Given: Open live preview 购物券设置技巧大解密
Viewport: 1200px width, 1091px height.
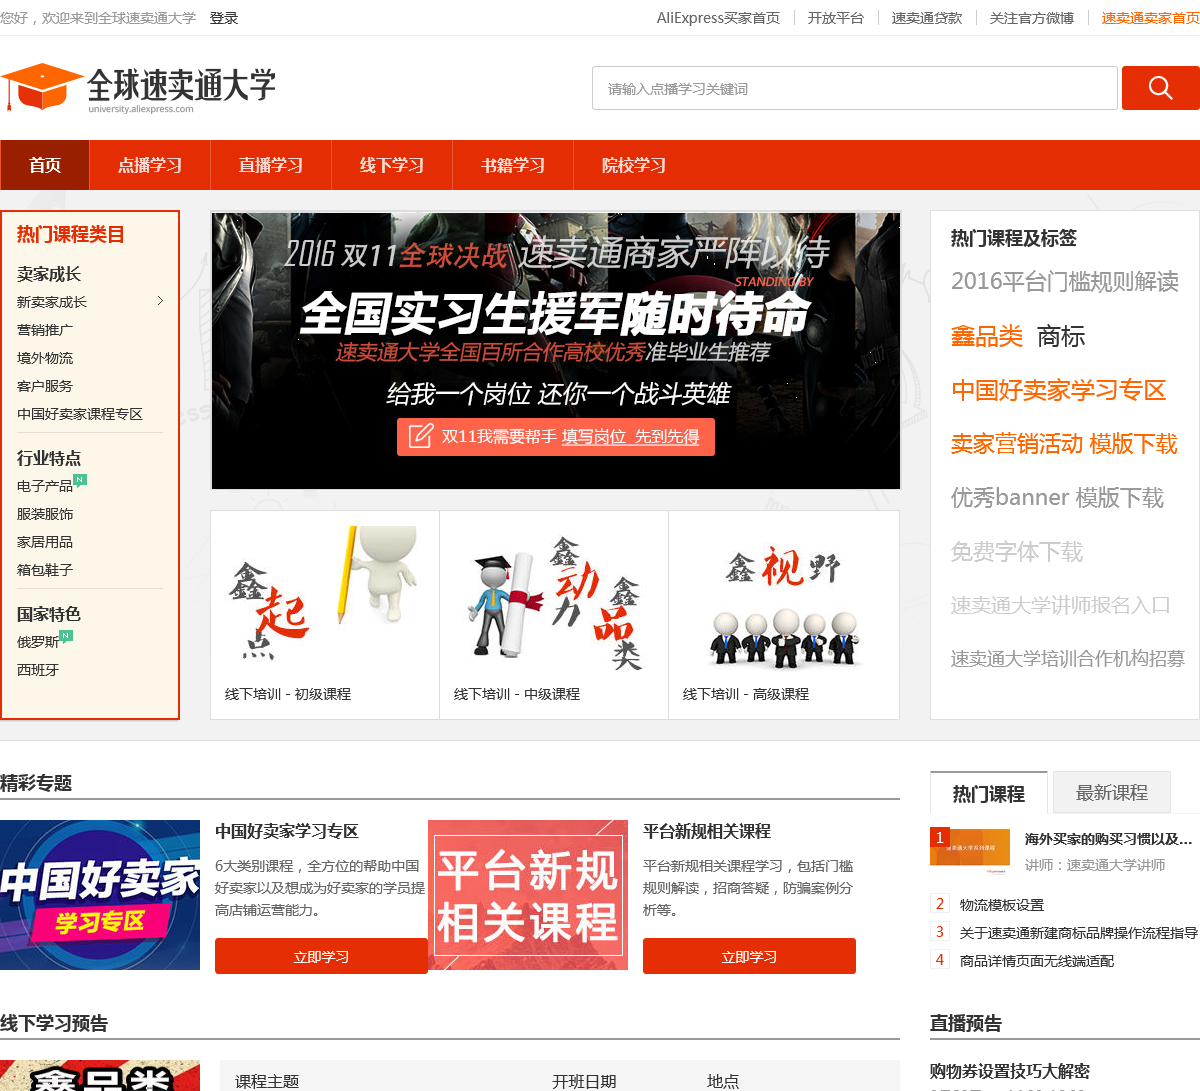Looking at the screenshot, I should click(1010, 1071).
